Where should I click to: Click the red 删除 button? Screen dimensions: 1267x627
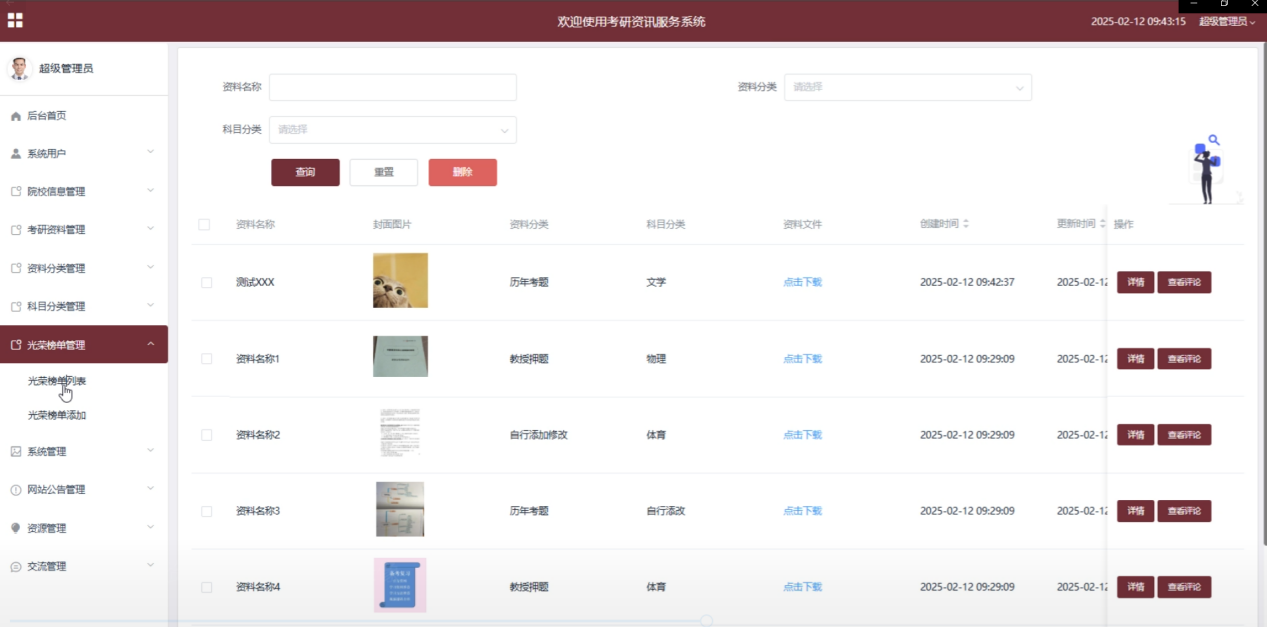[463, 173]
